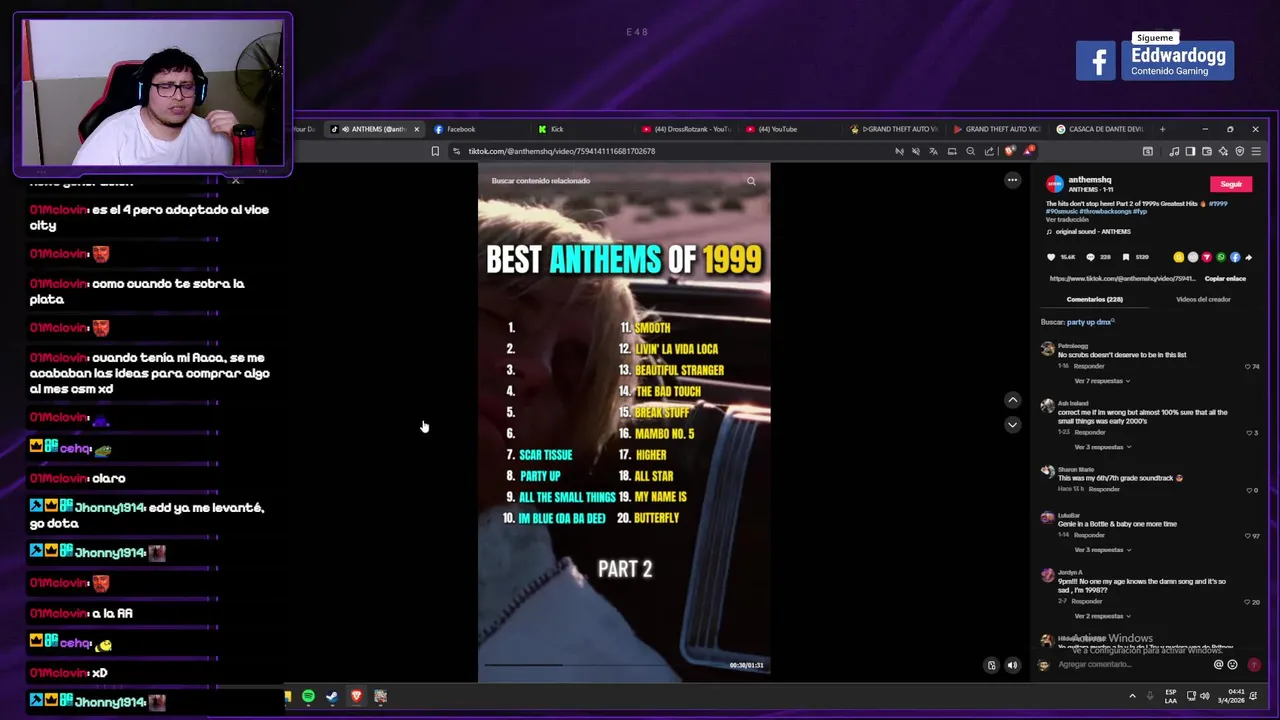Share video to Facebook from TikTok panel
1280x720 pixels.
pos(1235,257)
